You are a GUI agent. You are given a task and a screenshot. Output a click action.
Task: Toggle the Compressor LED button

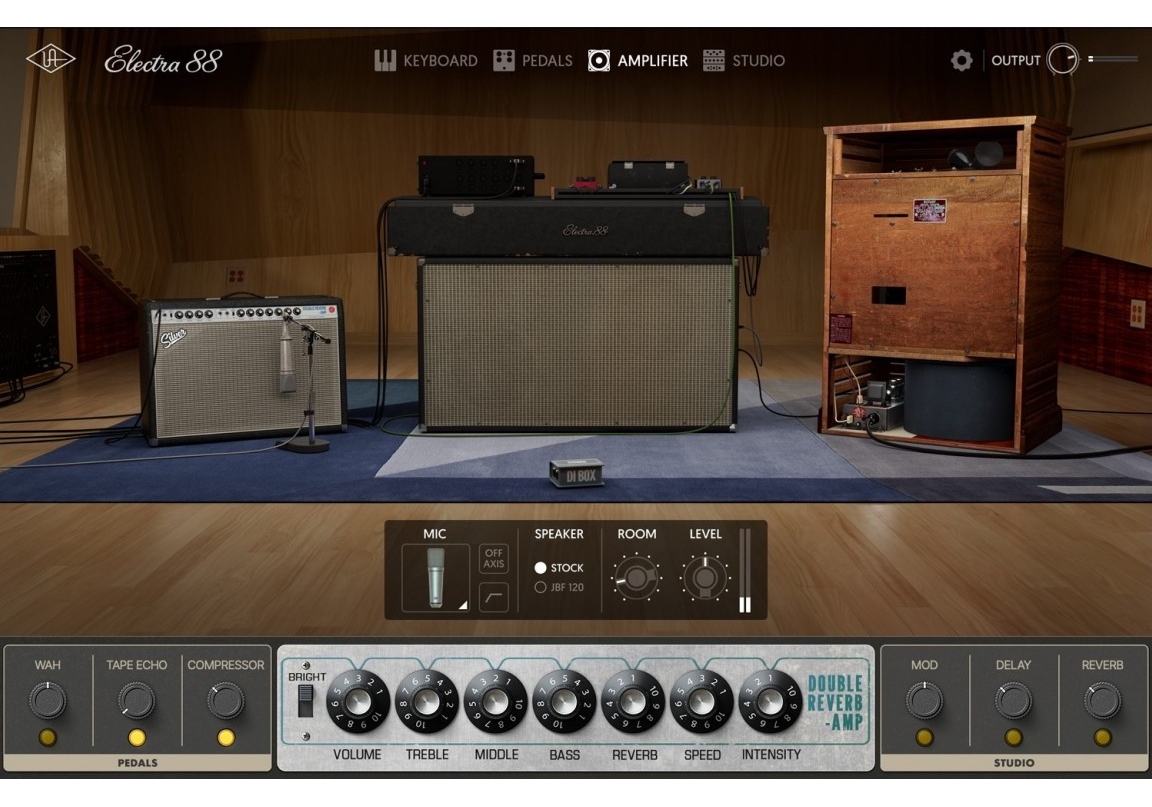click(x=226, y=737)
